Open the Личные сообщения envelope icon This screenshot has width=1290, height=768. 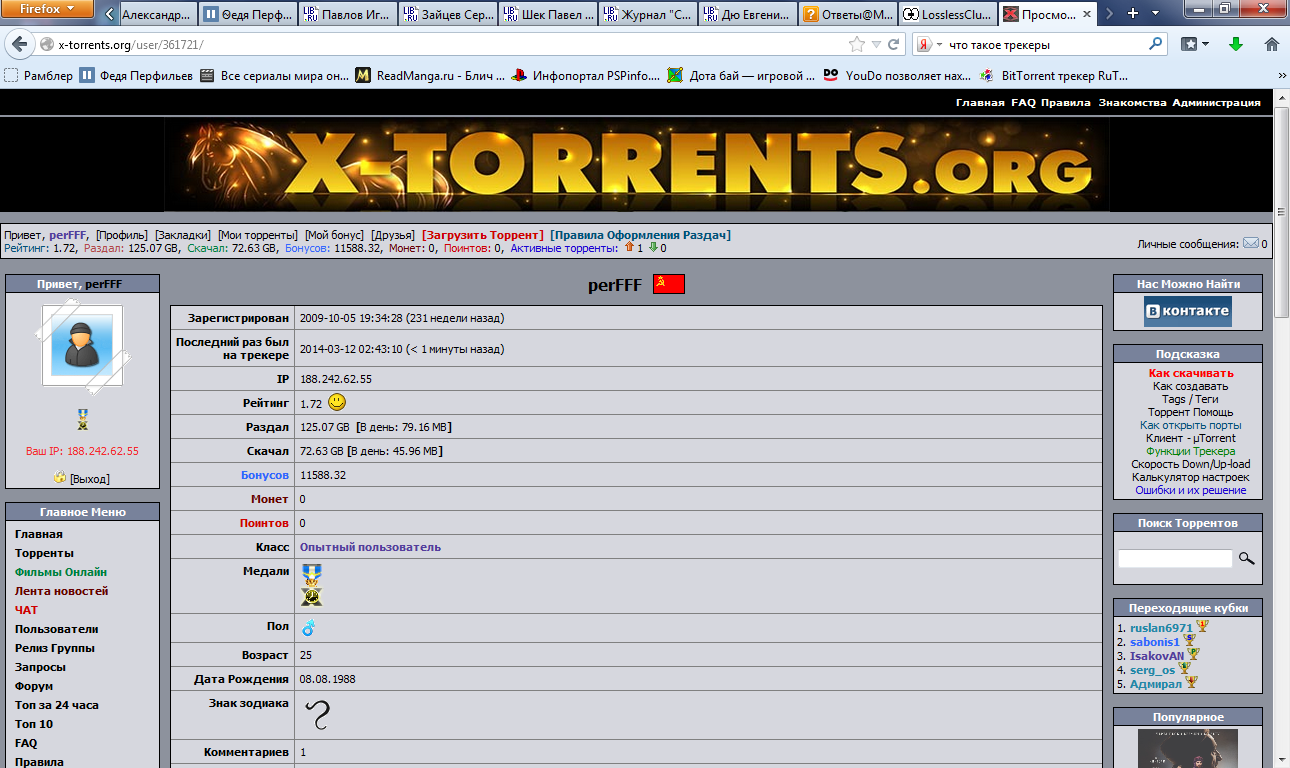(1250, 244)
